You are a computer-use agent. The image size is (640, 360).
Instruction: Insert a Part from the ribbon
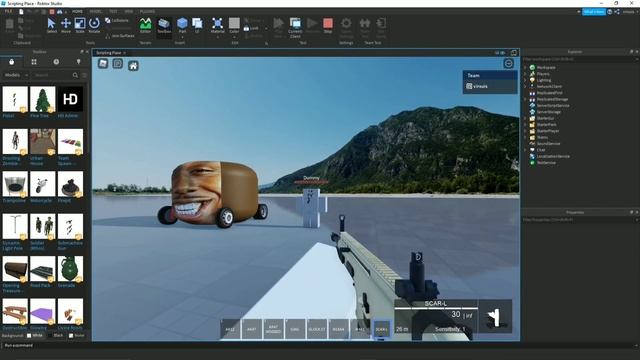182,24
